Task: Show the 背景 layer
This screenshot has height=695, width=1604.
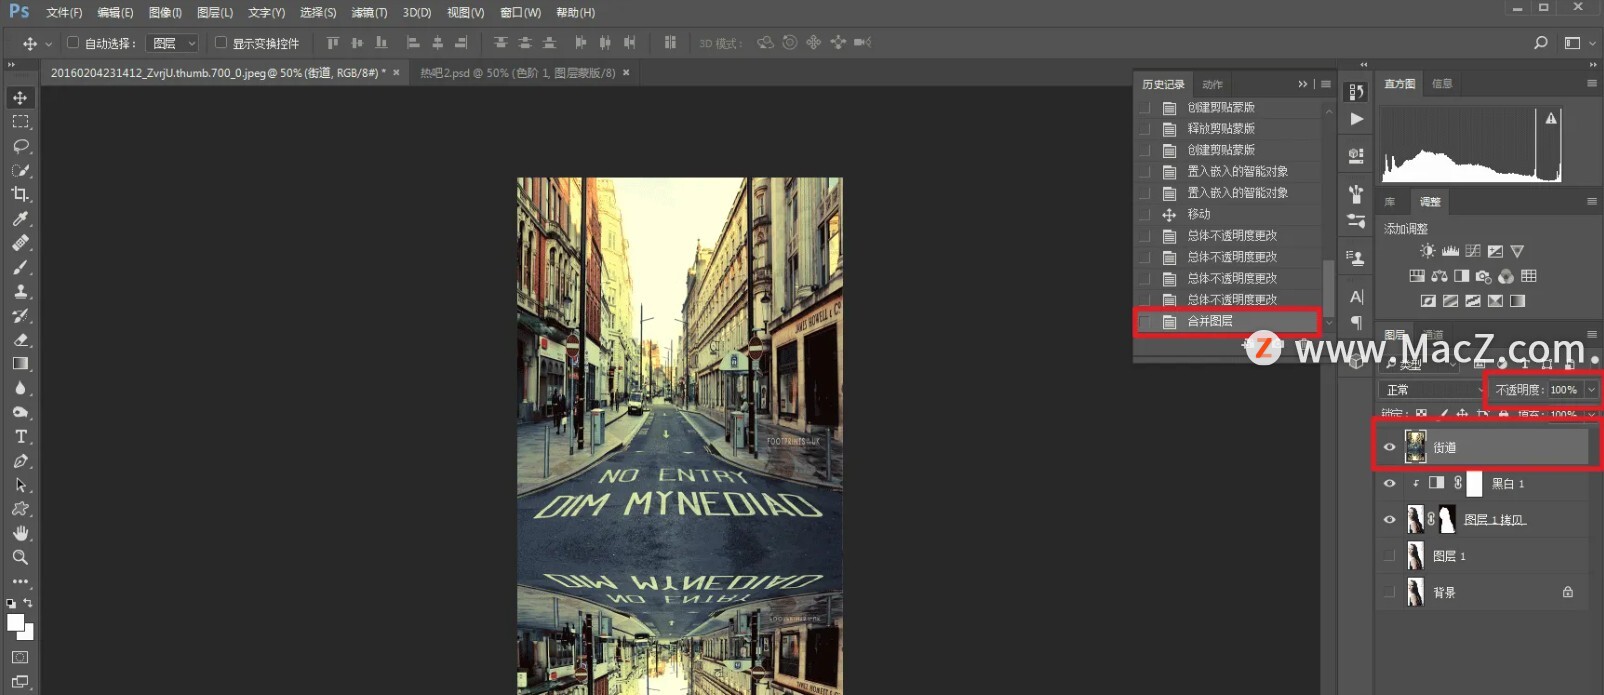Action: [1389, 592]
